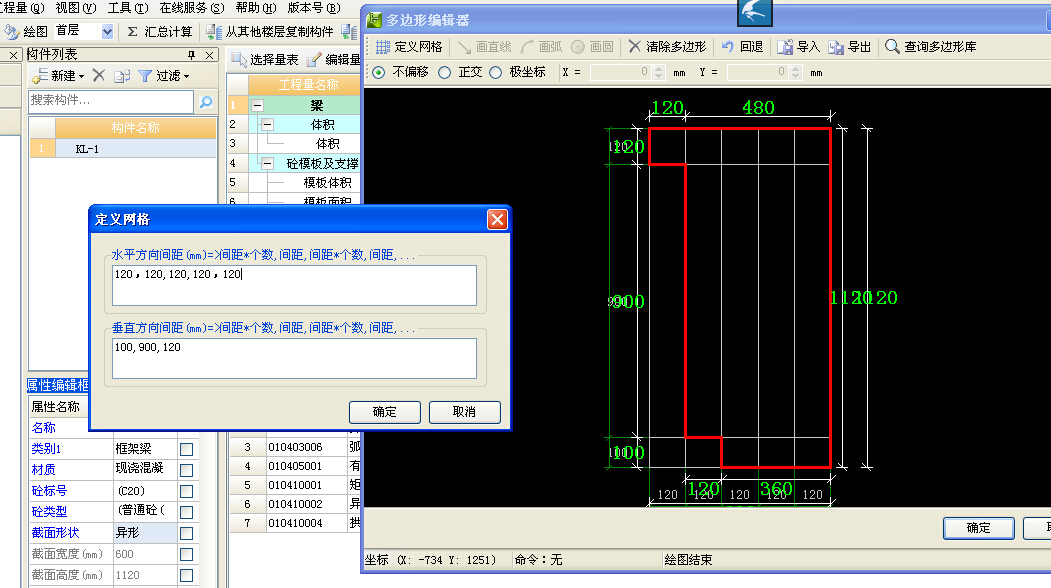Click the 回退 undo icon
The width and height of the screenshot is (1051, 588).
click(x=727, y=47)
